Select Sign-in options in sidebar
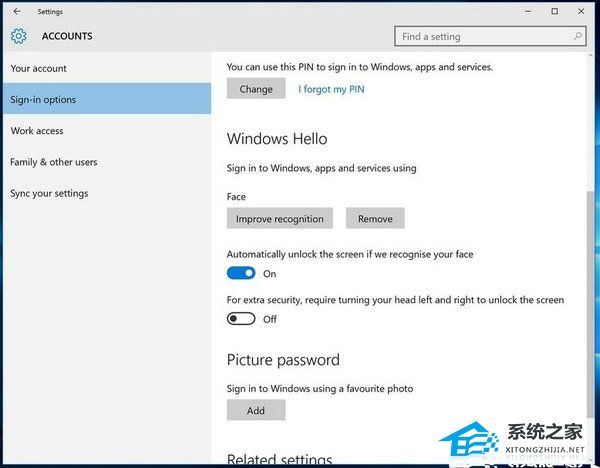This screenshot has height=468, width=600. tap(43, 100)
